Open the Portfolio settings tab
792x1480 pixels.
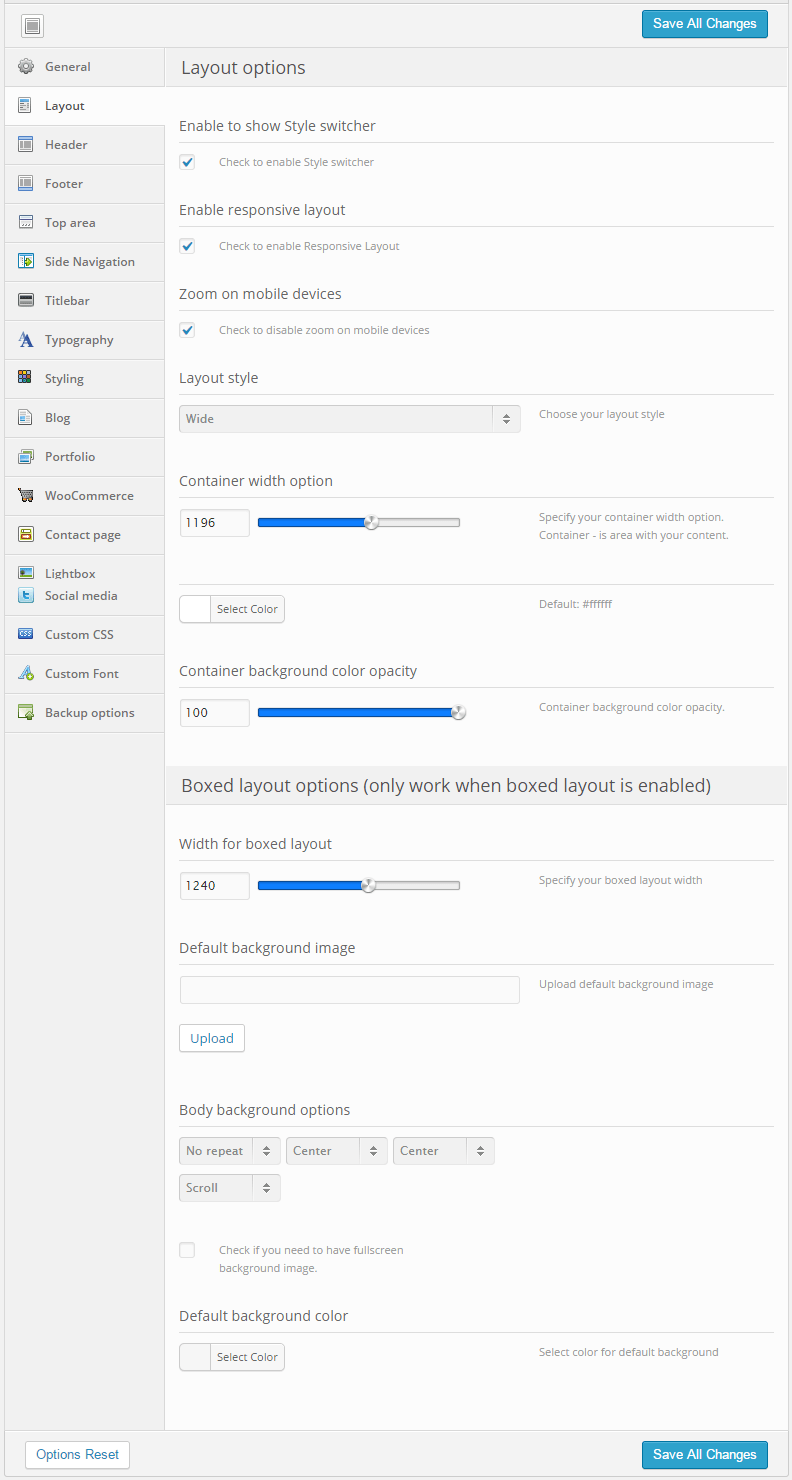(70, 457)
